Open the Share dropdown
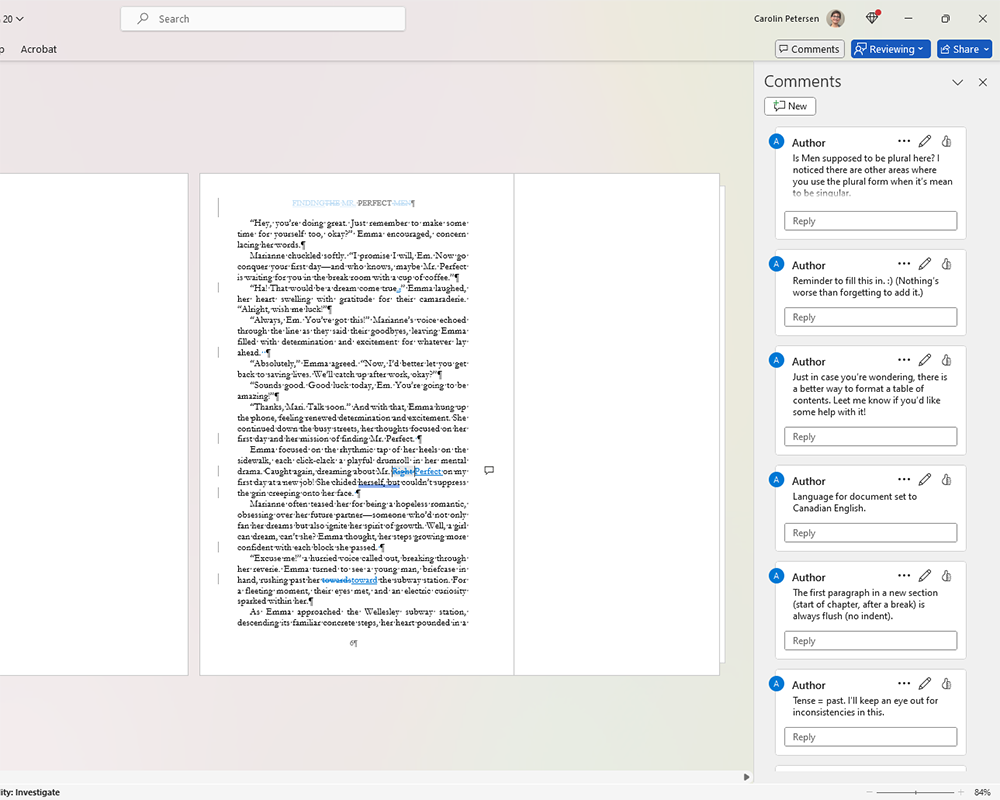 964,49
